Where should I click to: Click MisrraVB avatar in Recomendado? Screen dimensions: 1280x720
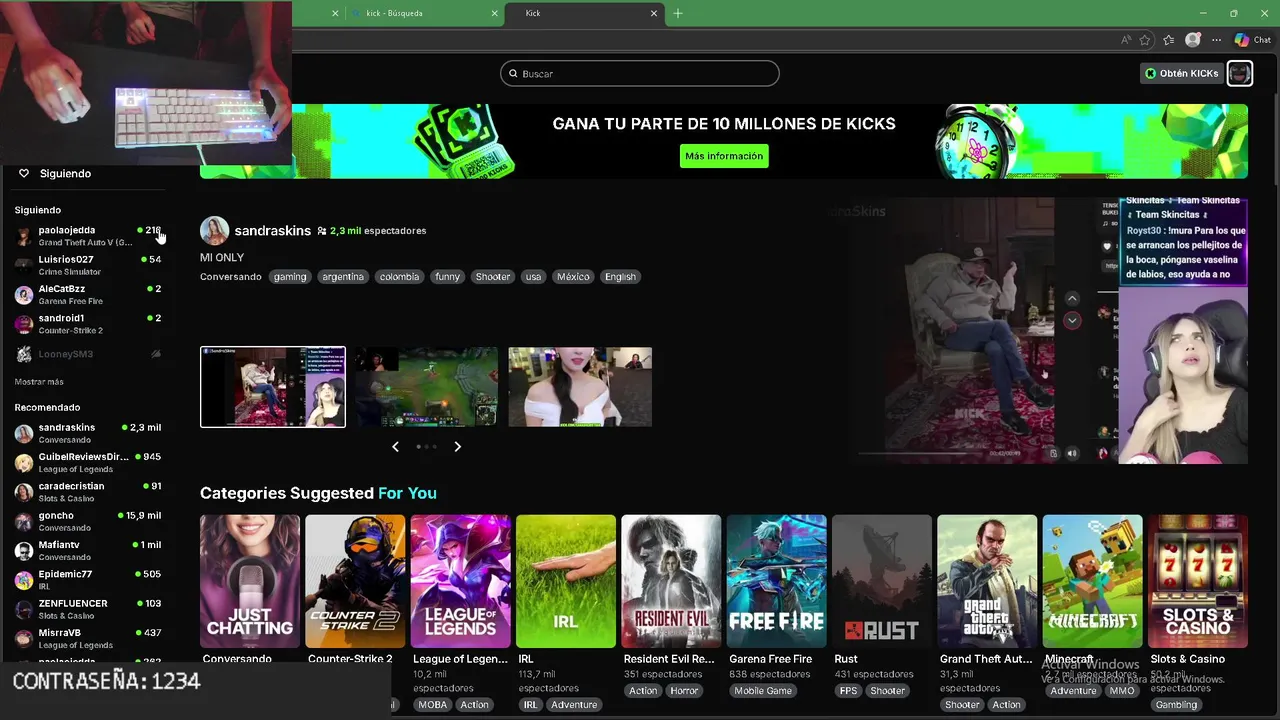point(23,639)
